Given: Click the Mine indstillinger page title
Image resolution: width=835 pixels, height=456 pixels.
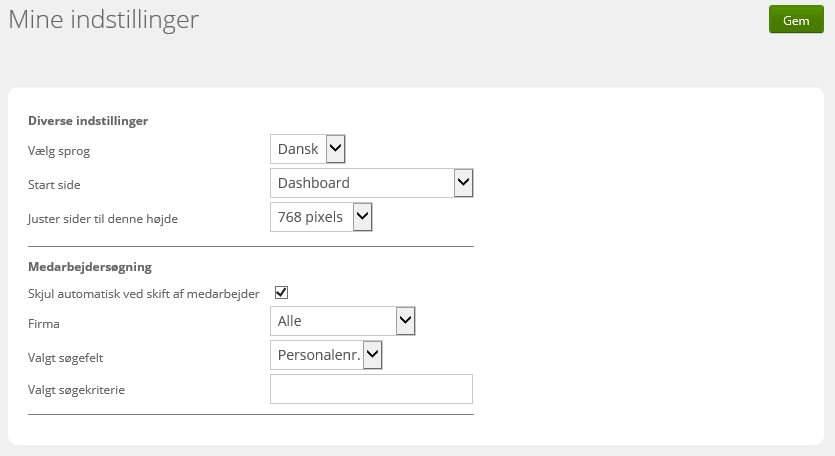Looking at the screenshot, I should (103, 20).
